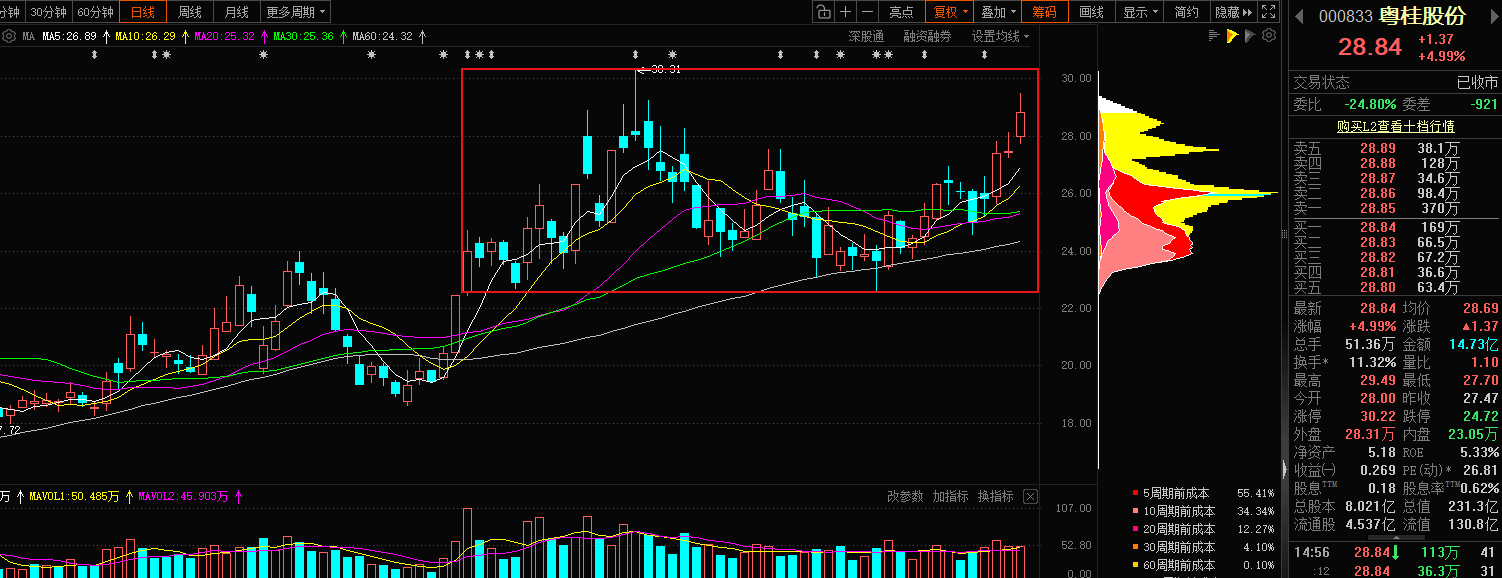Close the volume indicator panel with the X
The width and height of the screenshot is (1502, 578).
1030,497
